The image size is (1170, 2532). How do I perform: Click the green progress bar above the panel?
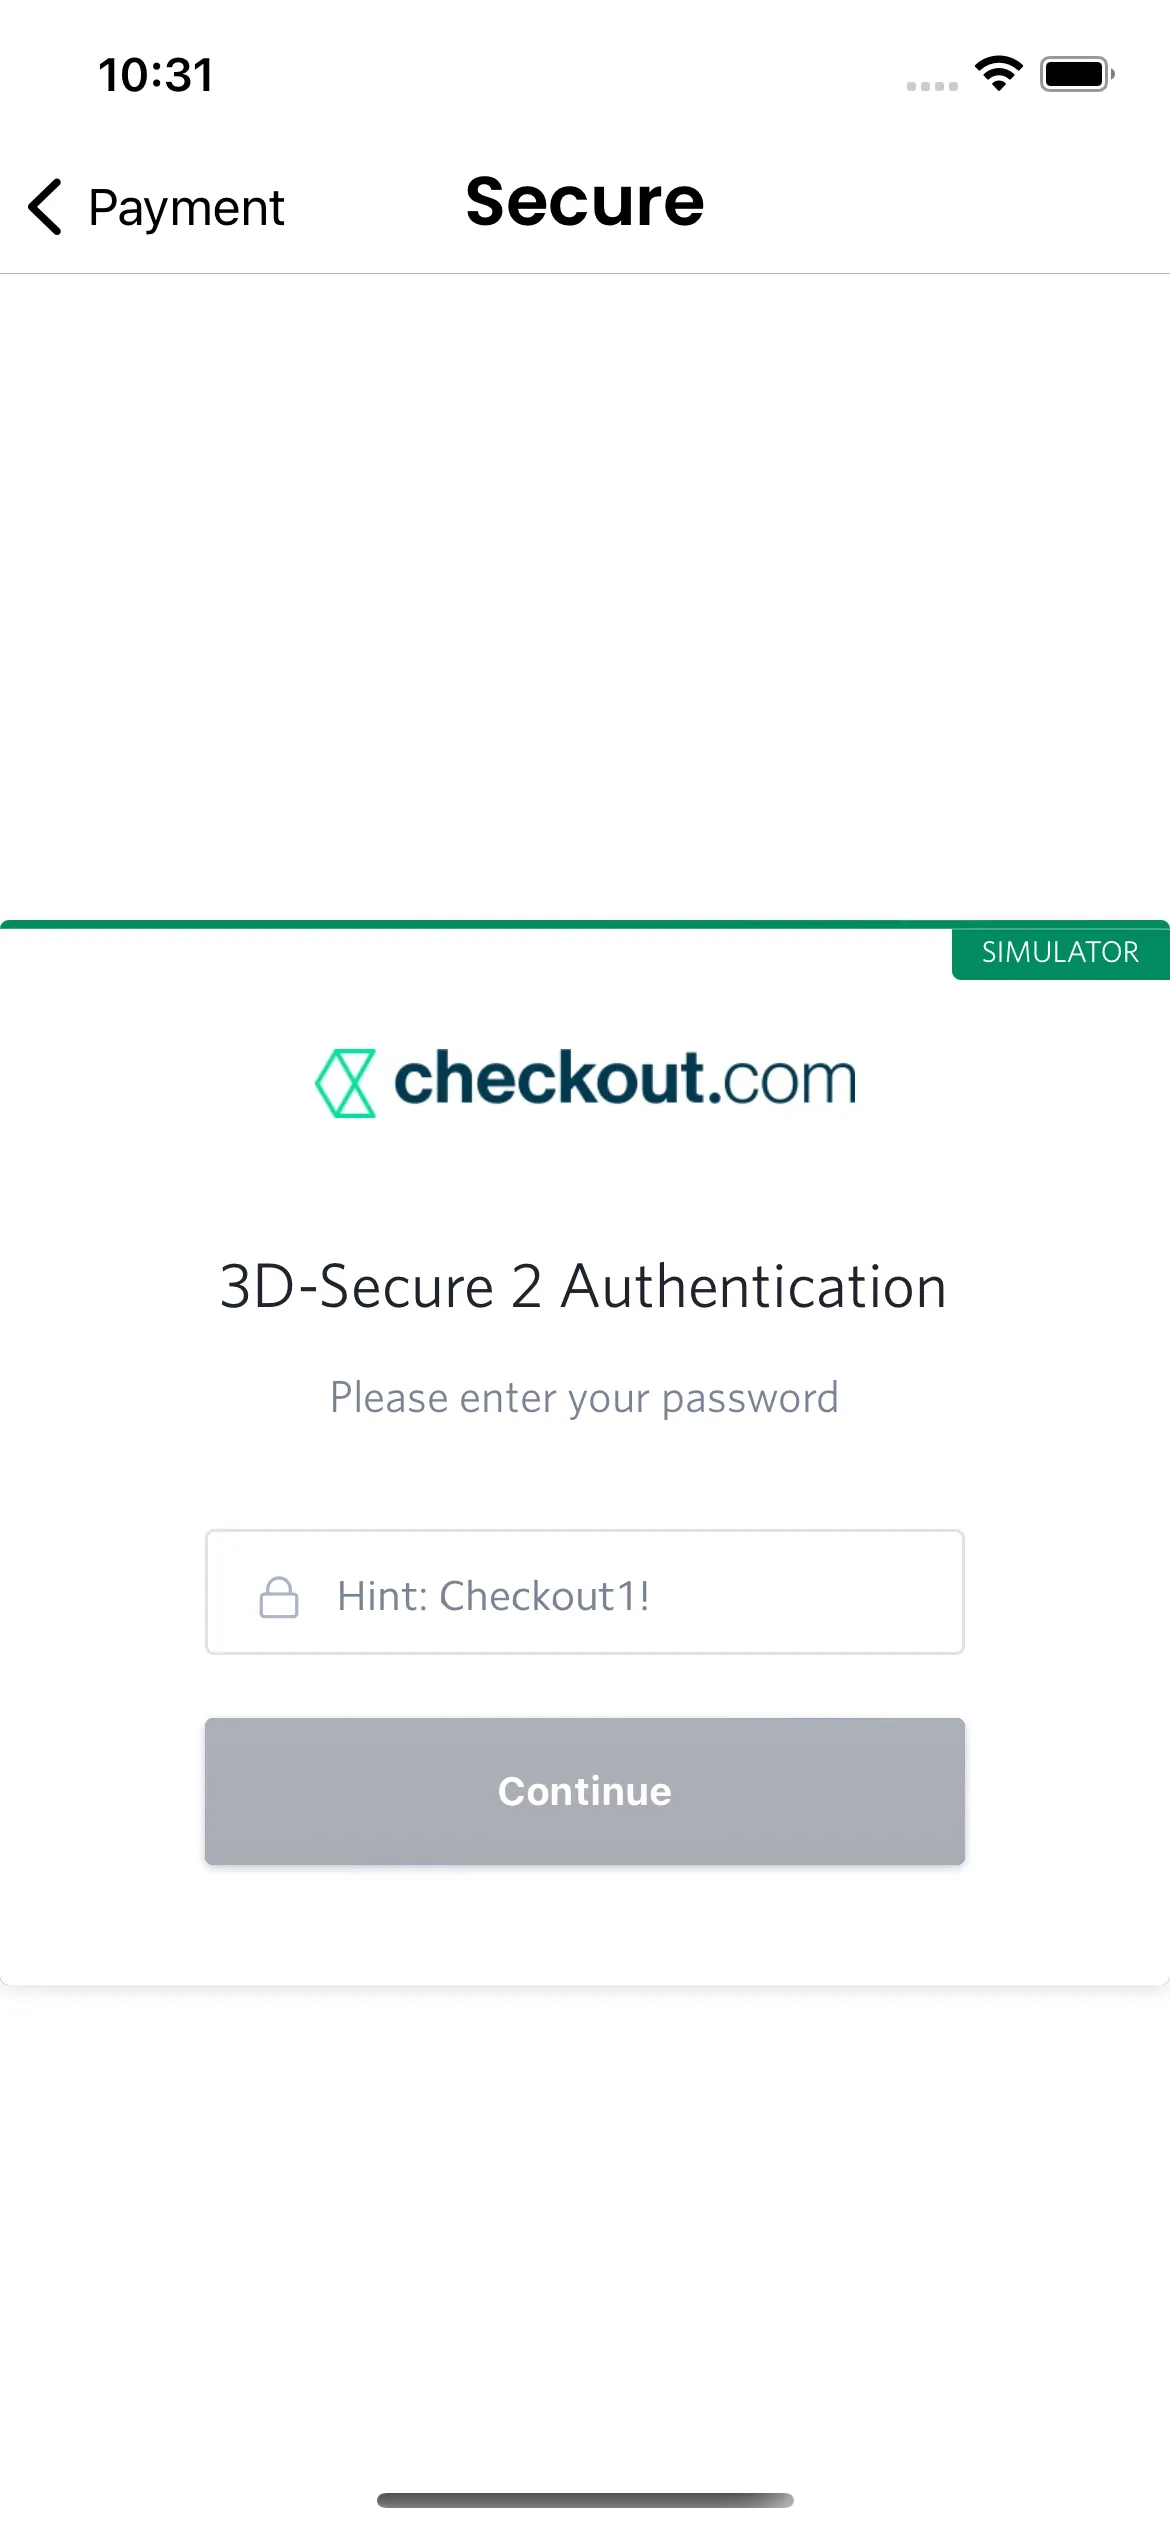pos(585,925)
